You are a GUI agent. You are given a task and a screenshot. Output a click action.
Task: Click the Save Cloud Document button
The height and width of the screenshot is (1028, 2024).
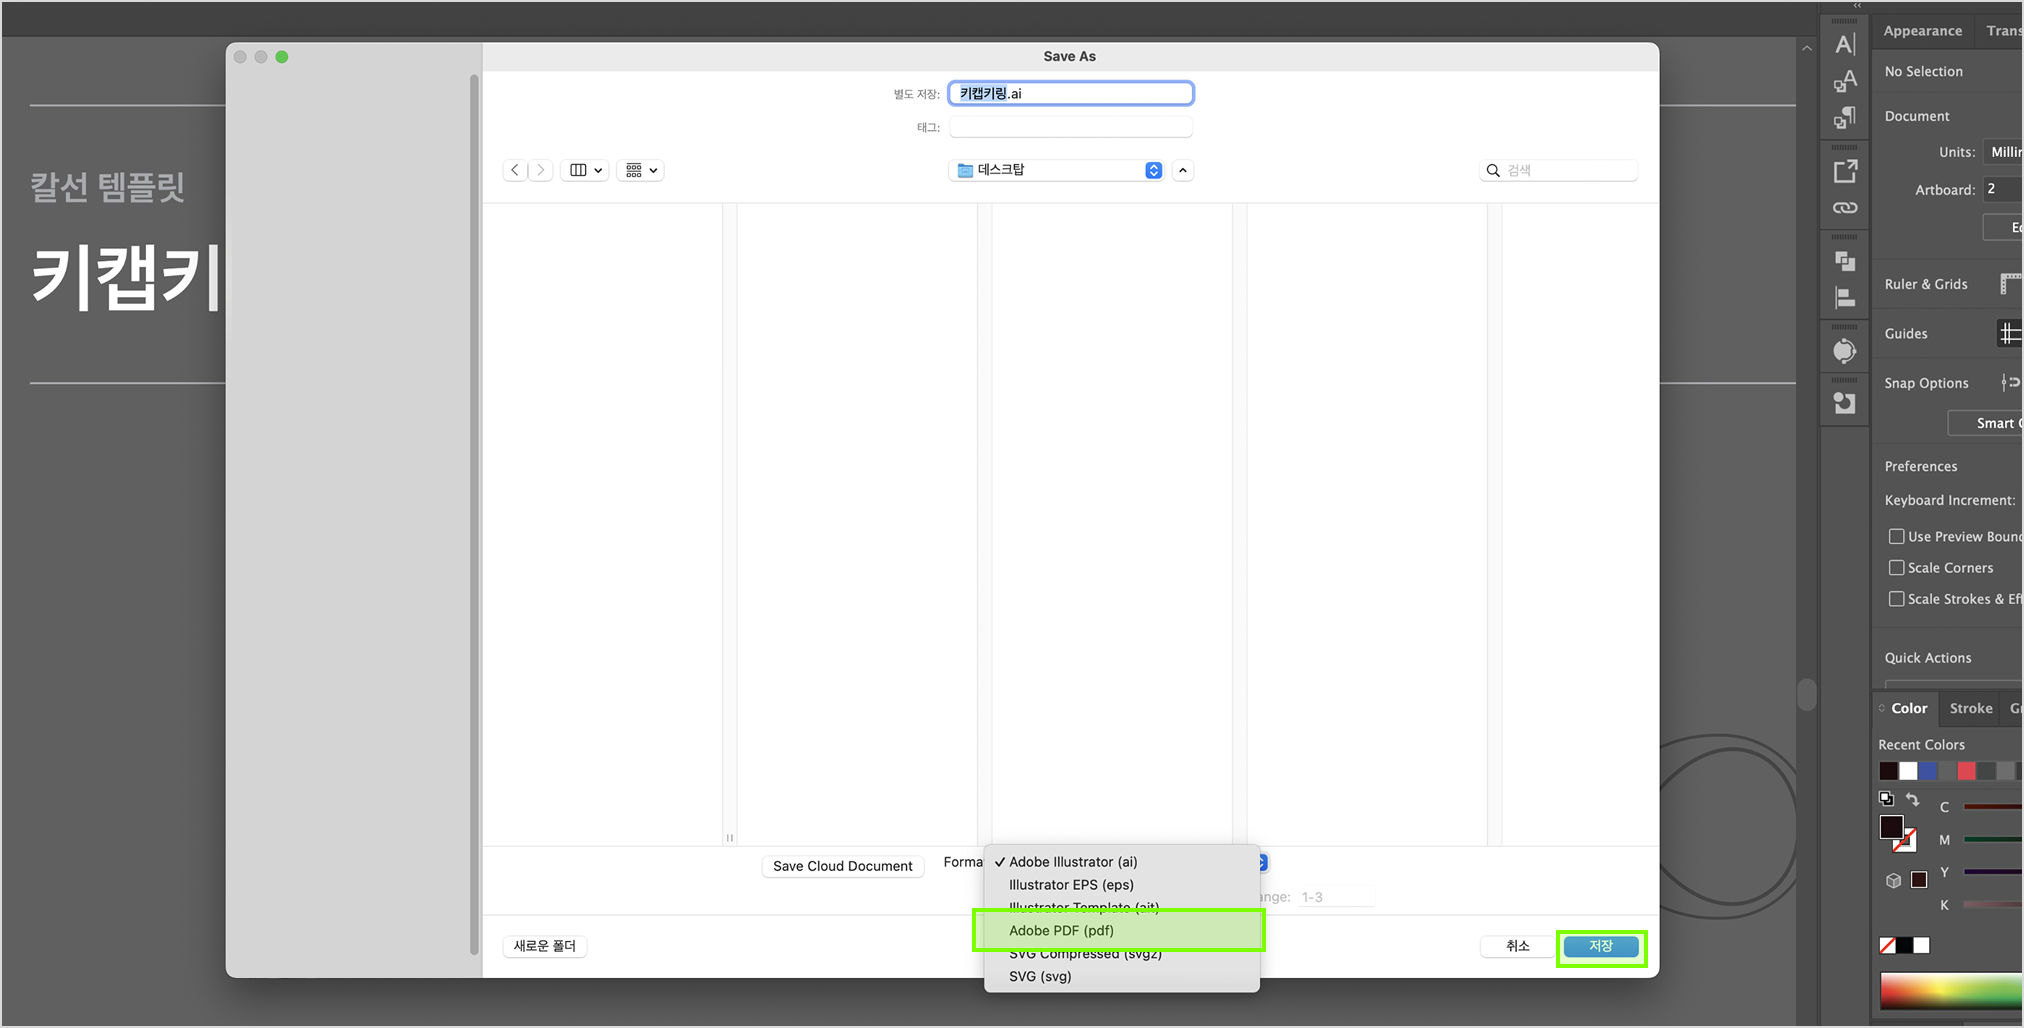(x=842, y=866)
